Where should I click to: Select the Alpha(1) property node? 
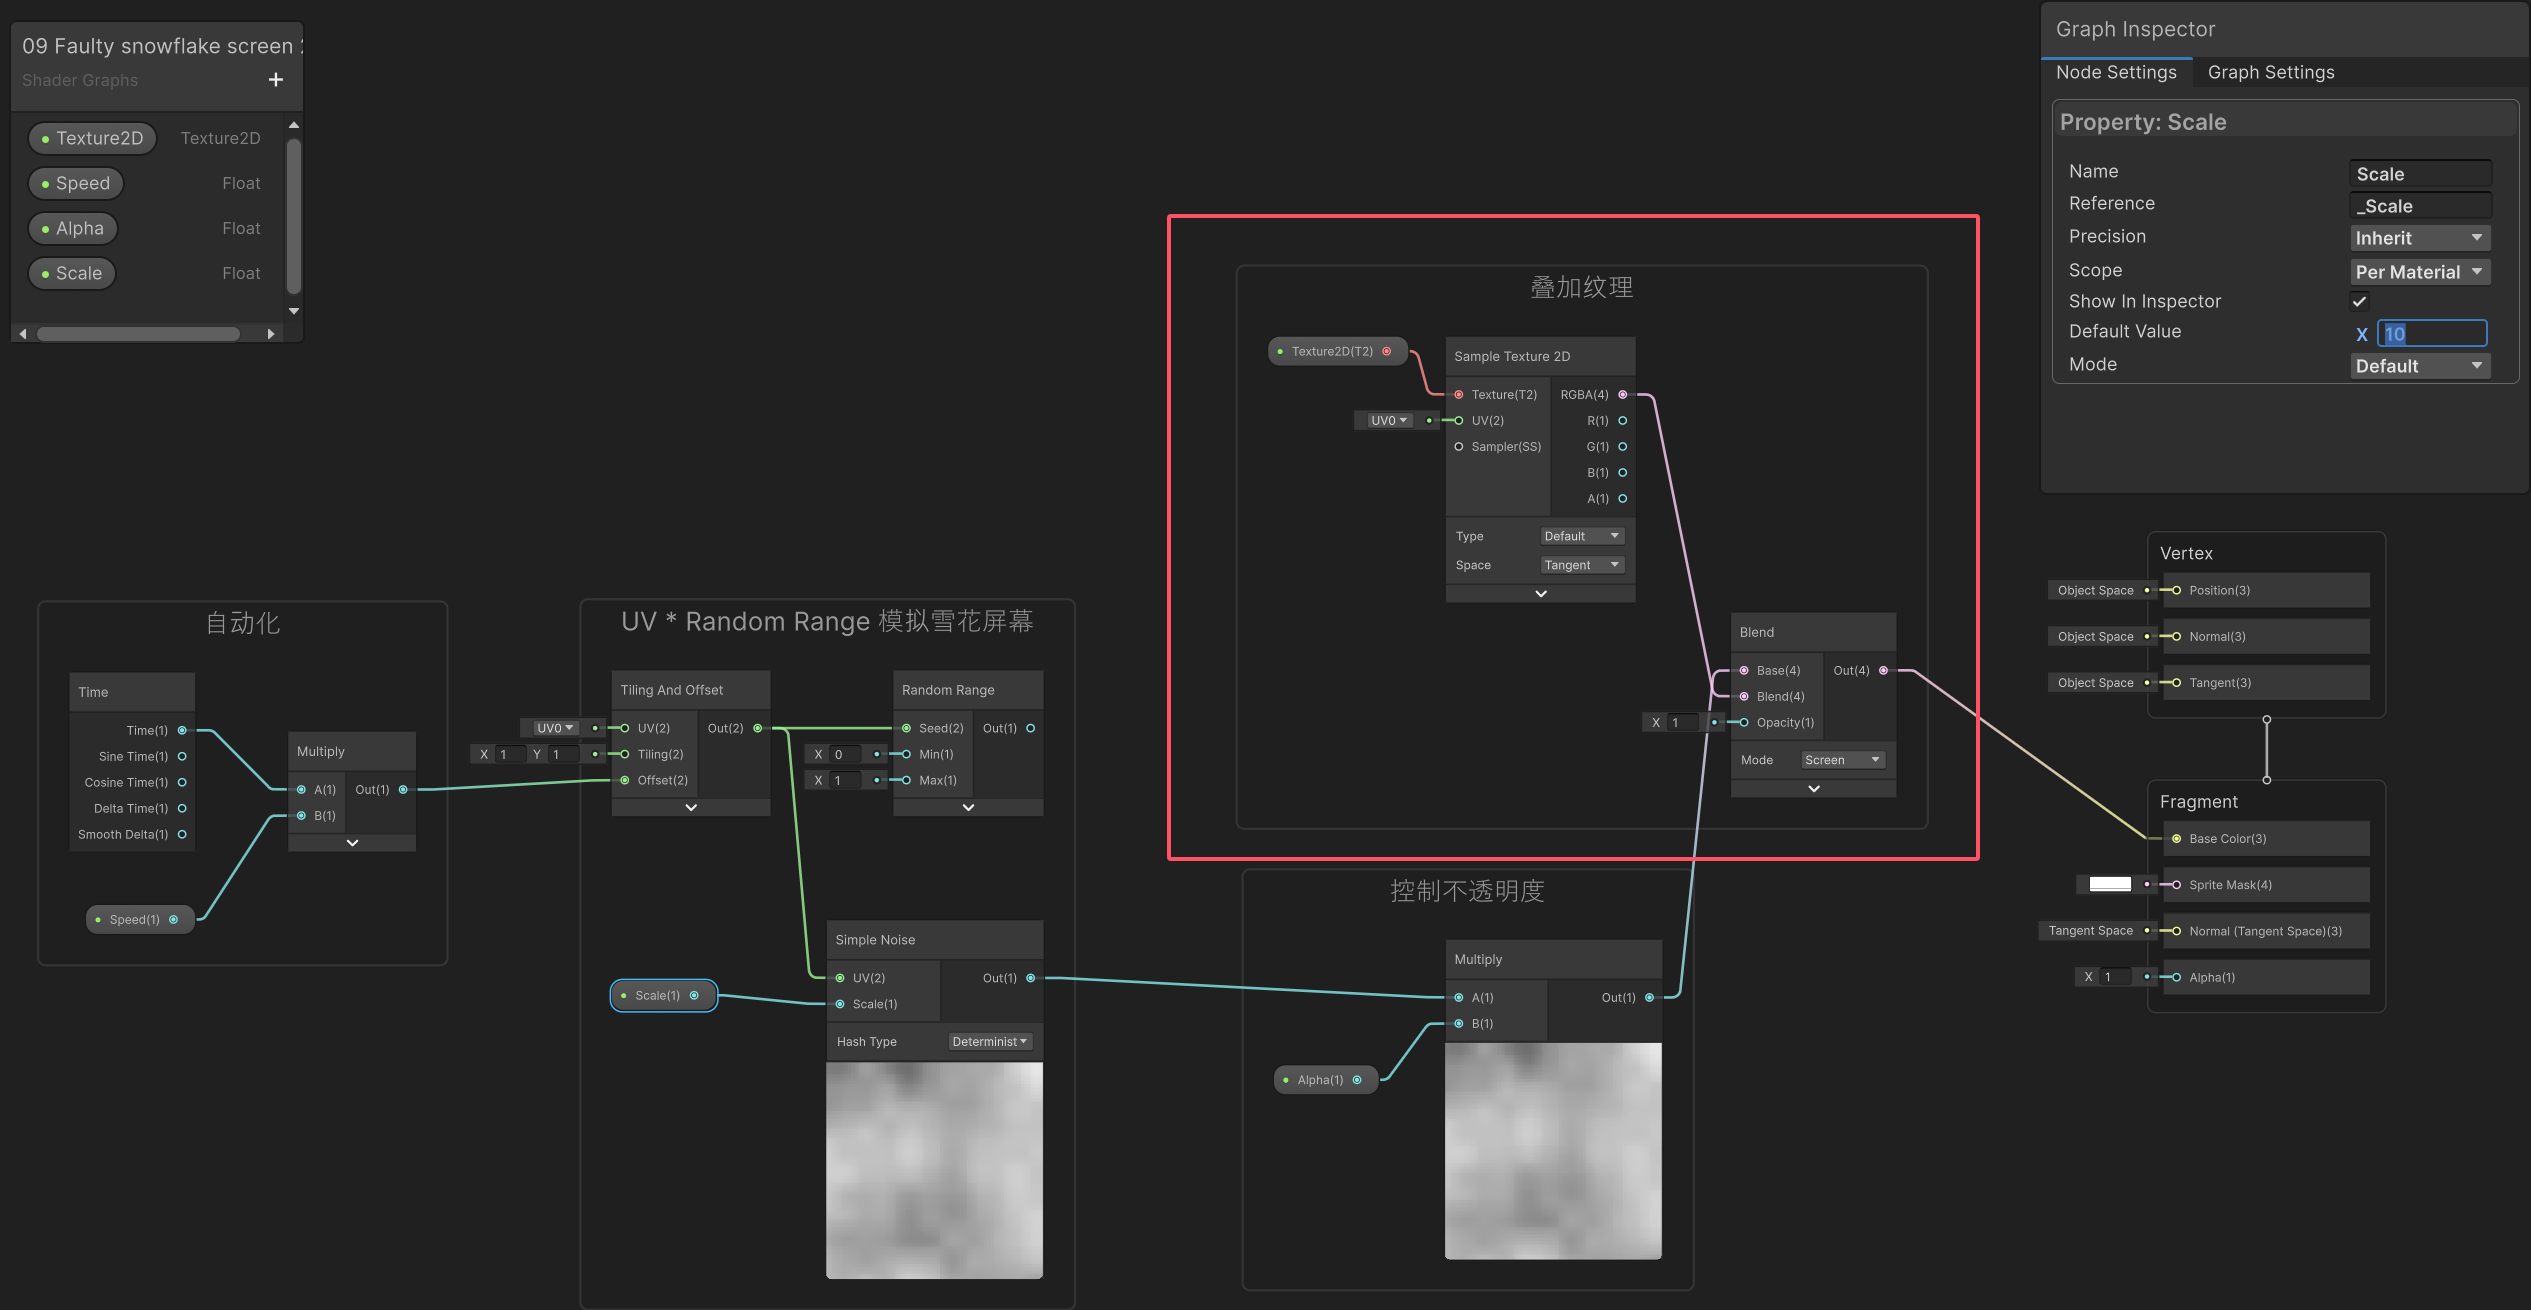pyautogui.click(x=1326, y=1080)
